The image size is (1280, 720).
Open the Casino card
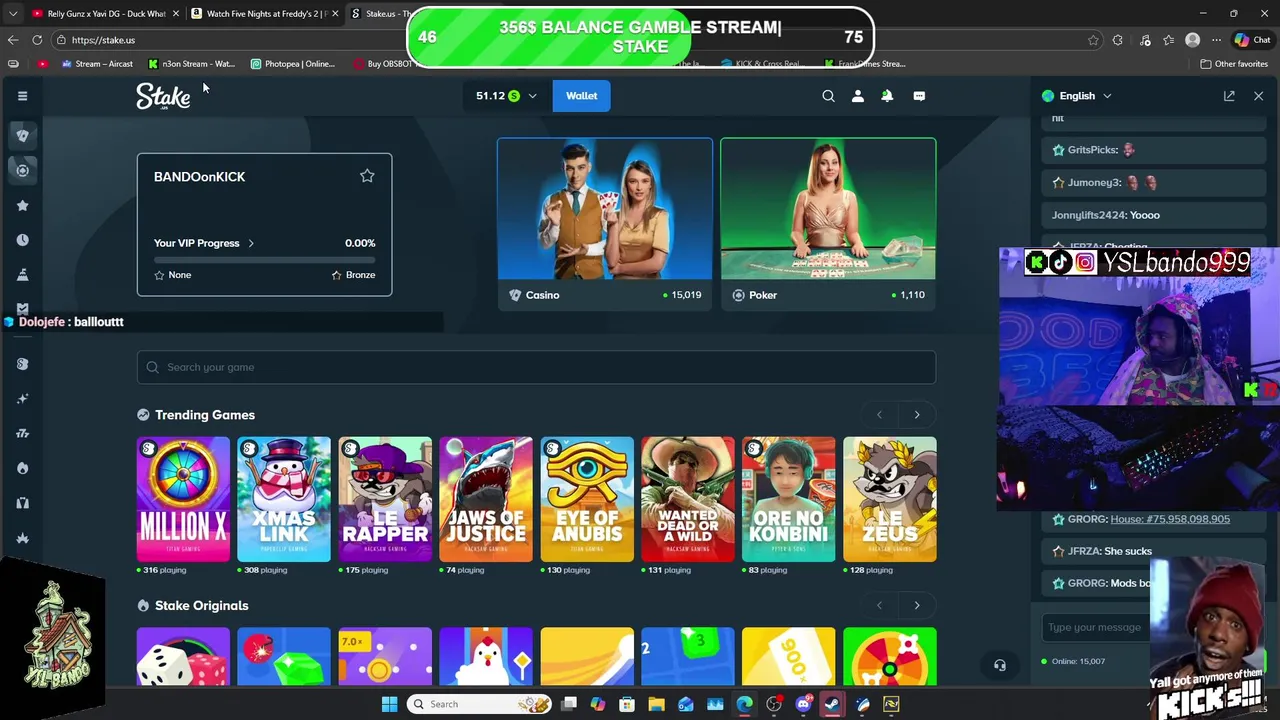coord(605,224)
